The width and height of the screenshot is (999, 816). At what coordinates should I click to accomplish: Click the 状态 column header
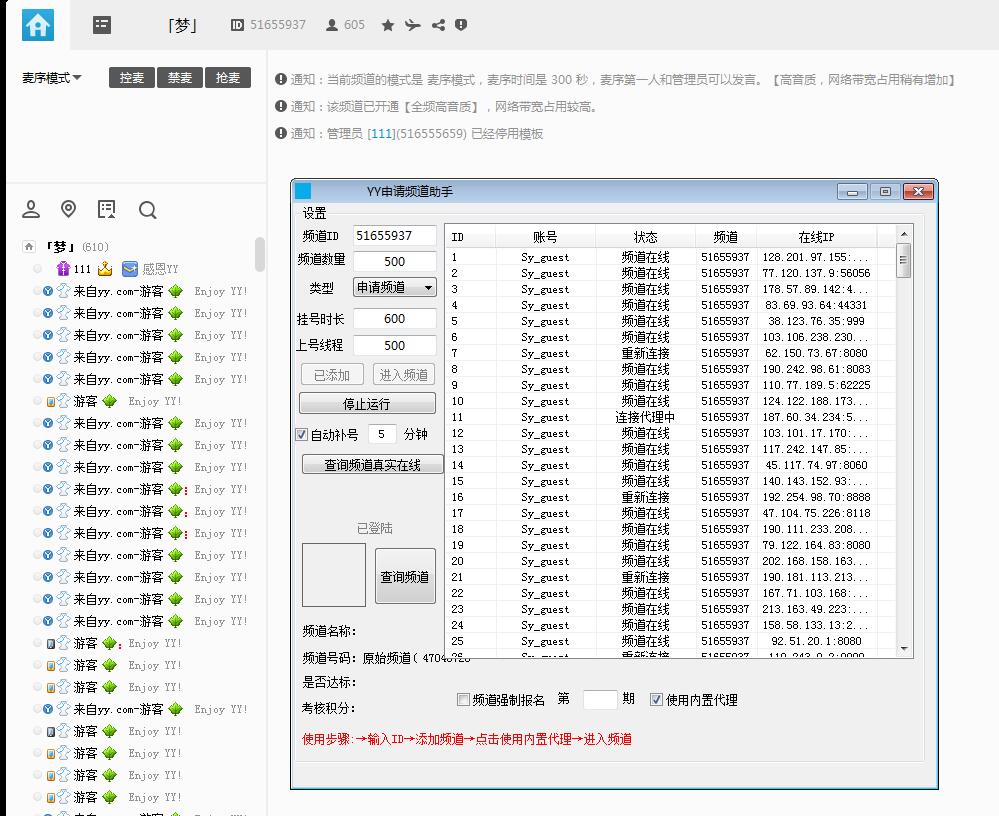(645, 237)
